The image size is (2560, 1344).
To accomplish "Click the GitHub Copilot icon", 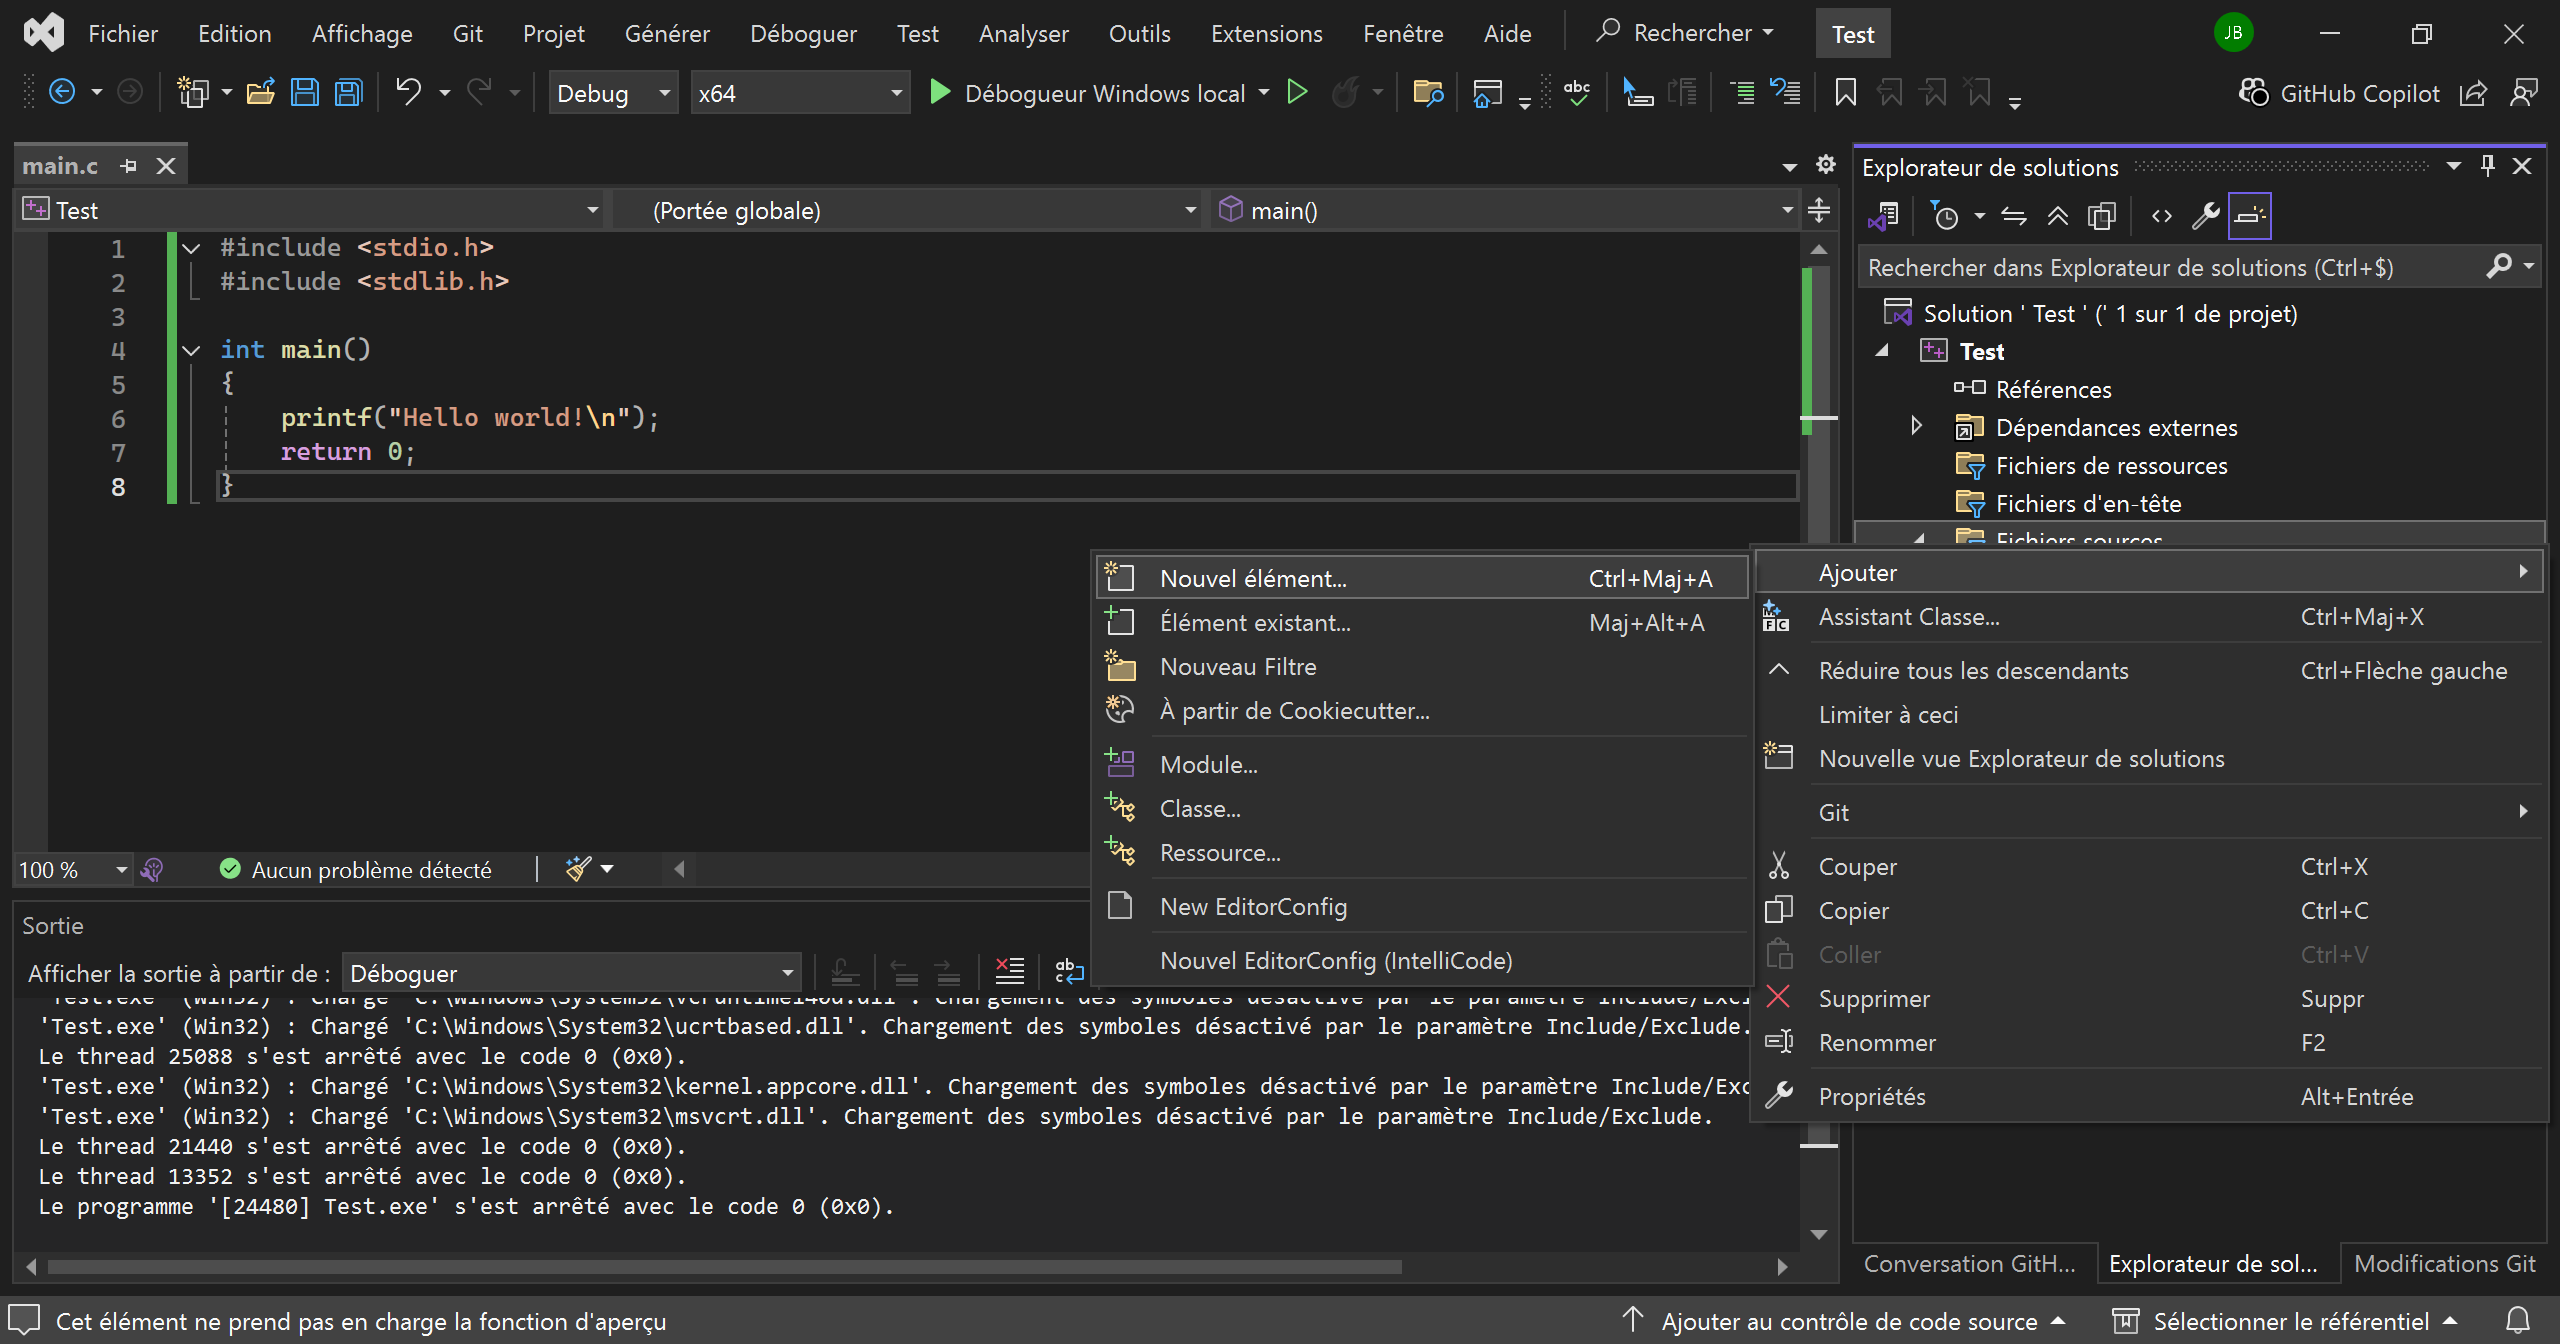I will [x=2254, y=93].
